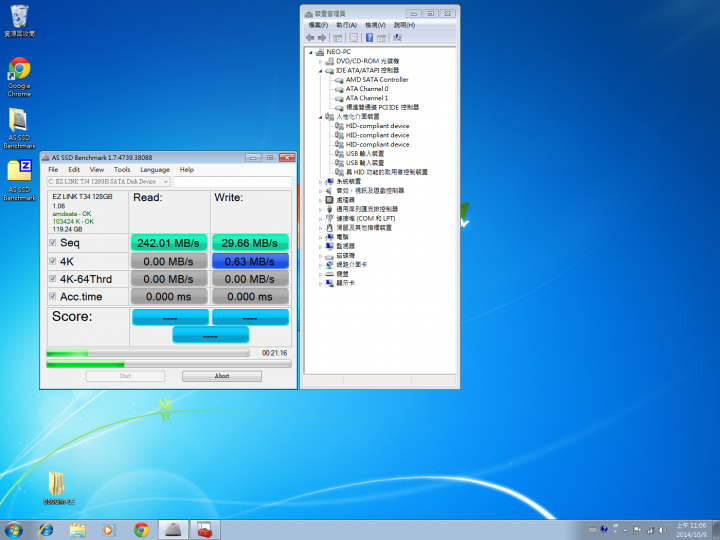The image size is (720, 540).
Task: Click the empty text field beside drive selector
Action: [232, 182]
